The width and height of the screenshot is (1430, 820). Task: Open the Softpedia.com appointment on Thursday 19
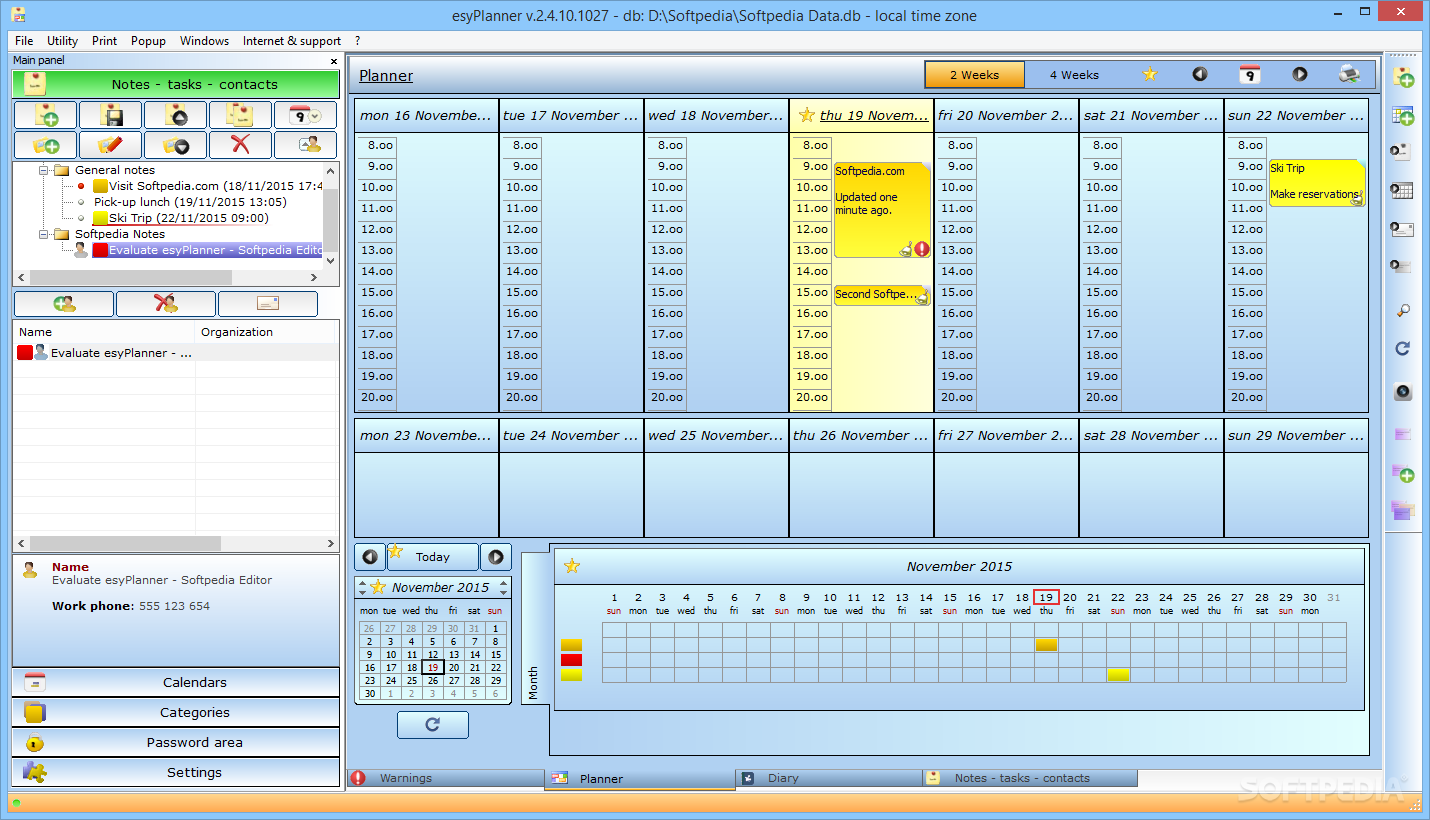(881, 210)
